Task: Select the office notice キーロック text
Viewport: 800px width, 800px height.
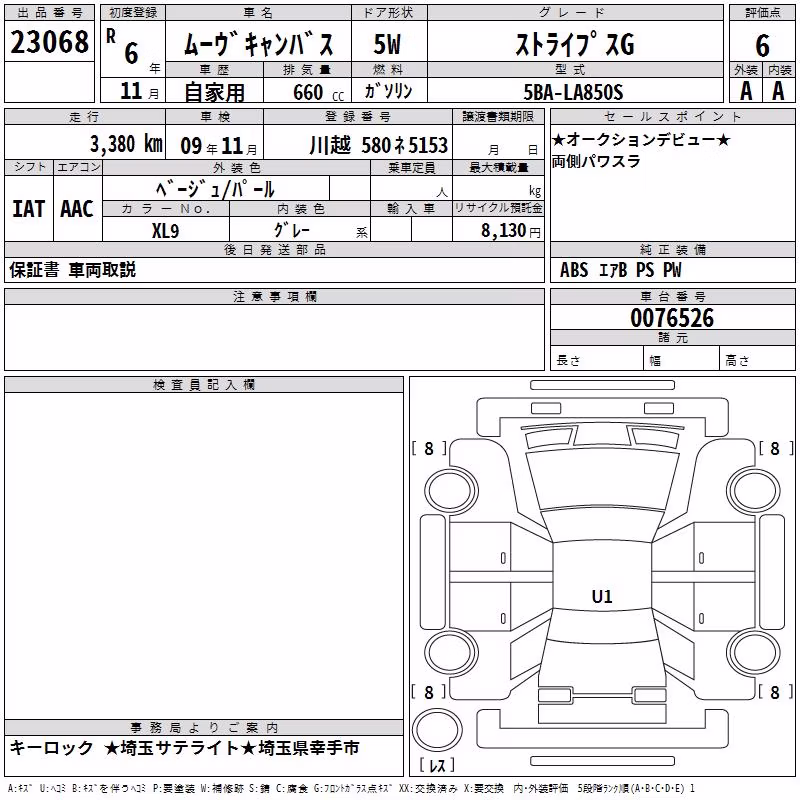Action: [52, 748]
